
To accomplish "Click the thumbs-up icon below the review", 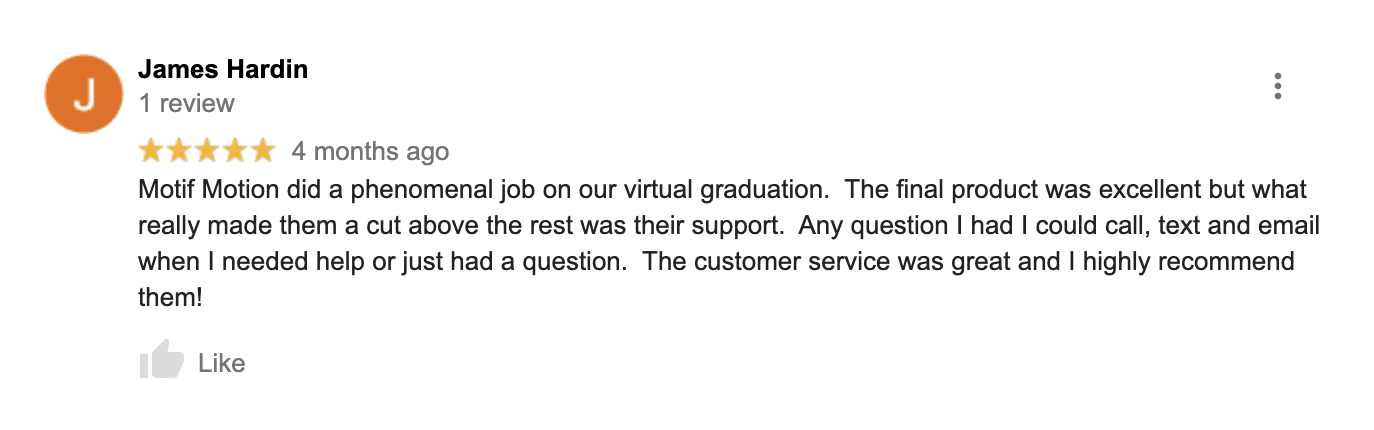I will pos(162,361).
